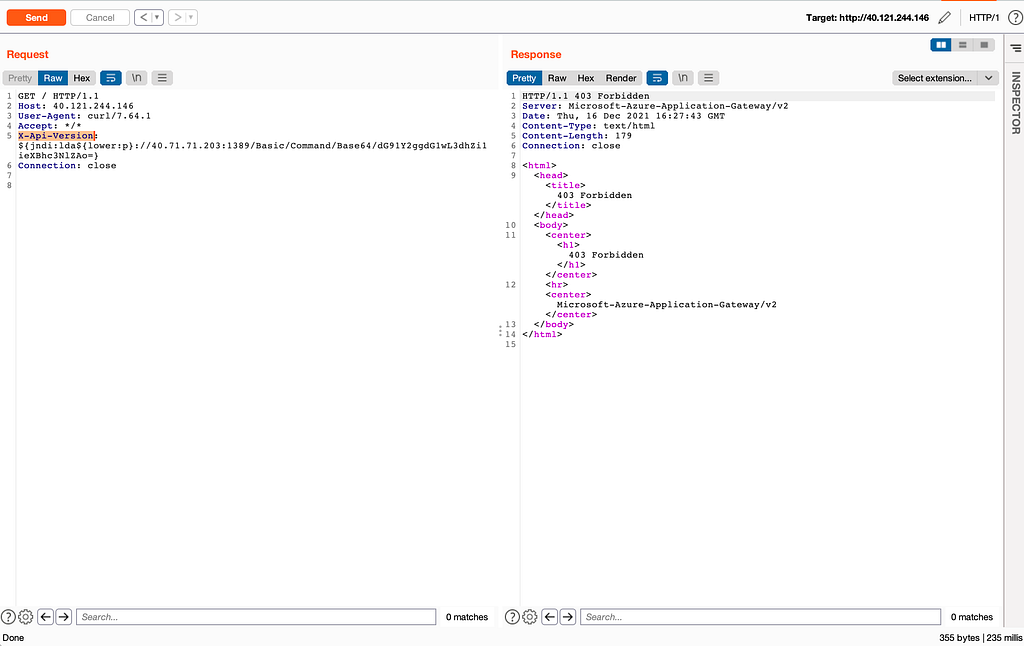Toggle non-printable characters in the Response panel
The height and width of the screenshot is (646, 1024).
(x=682, y=78)
